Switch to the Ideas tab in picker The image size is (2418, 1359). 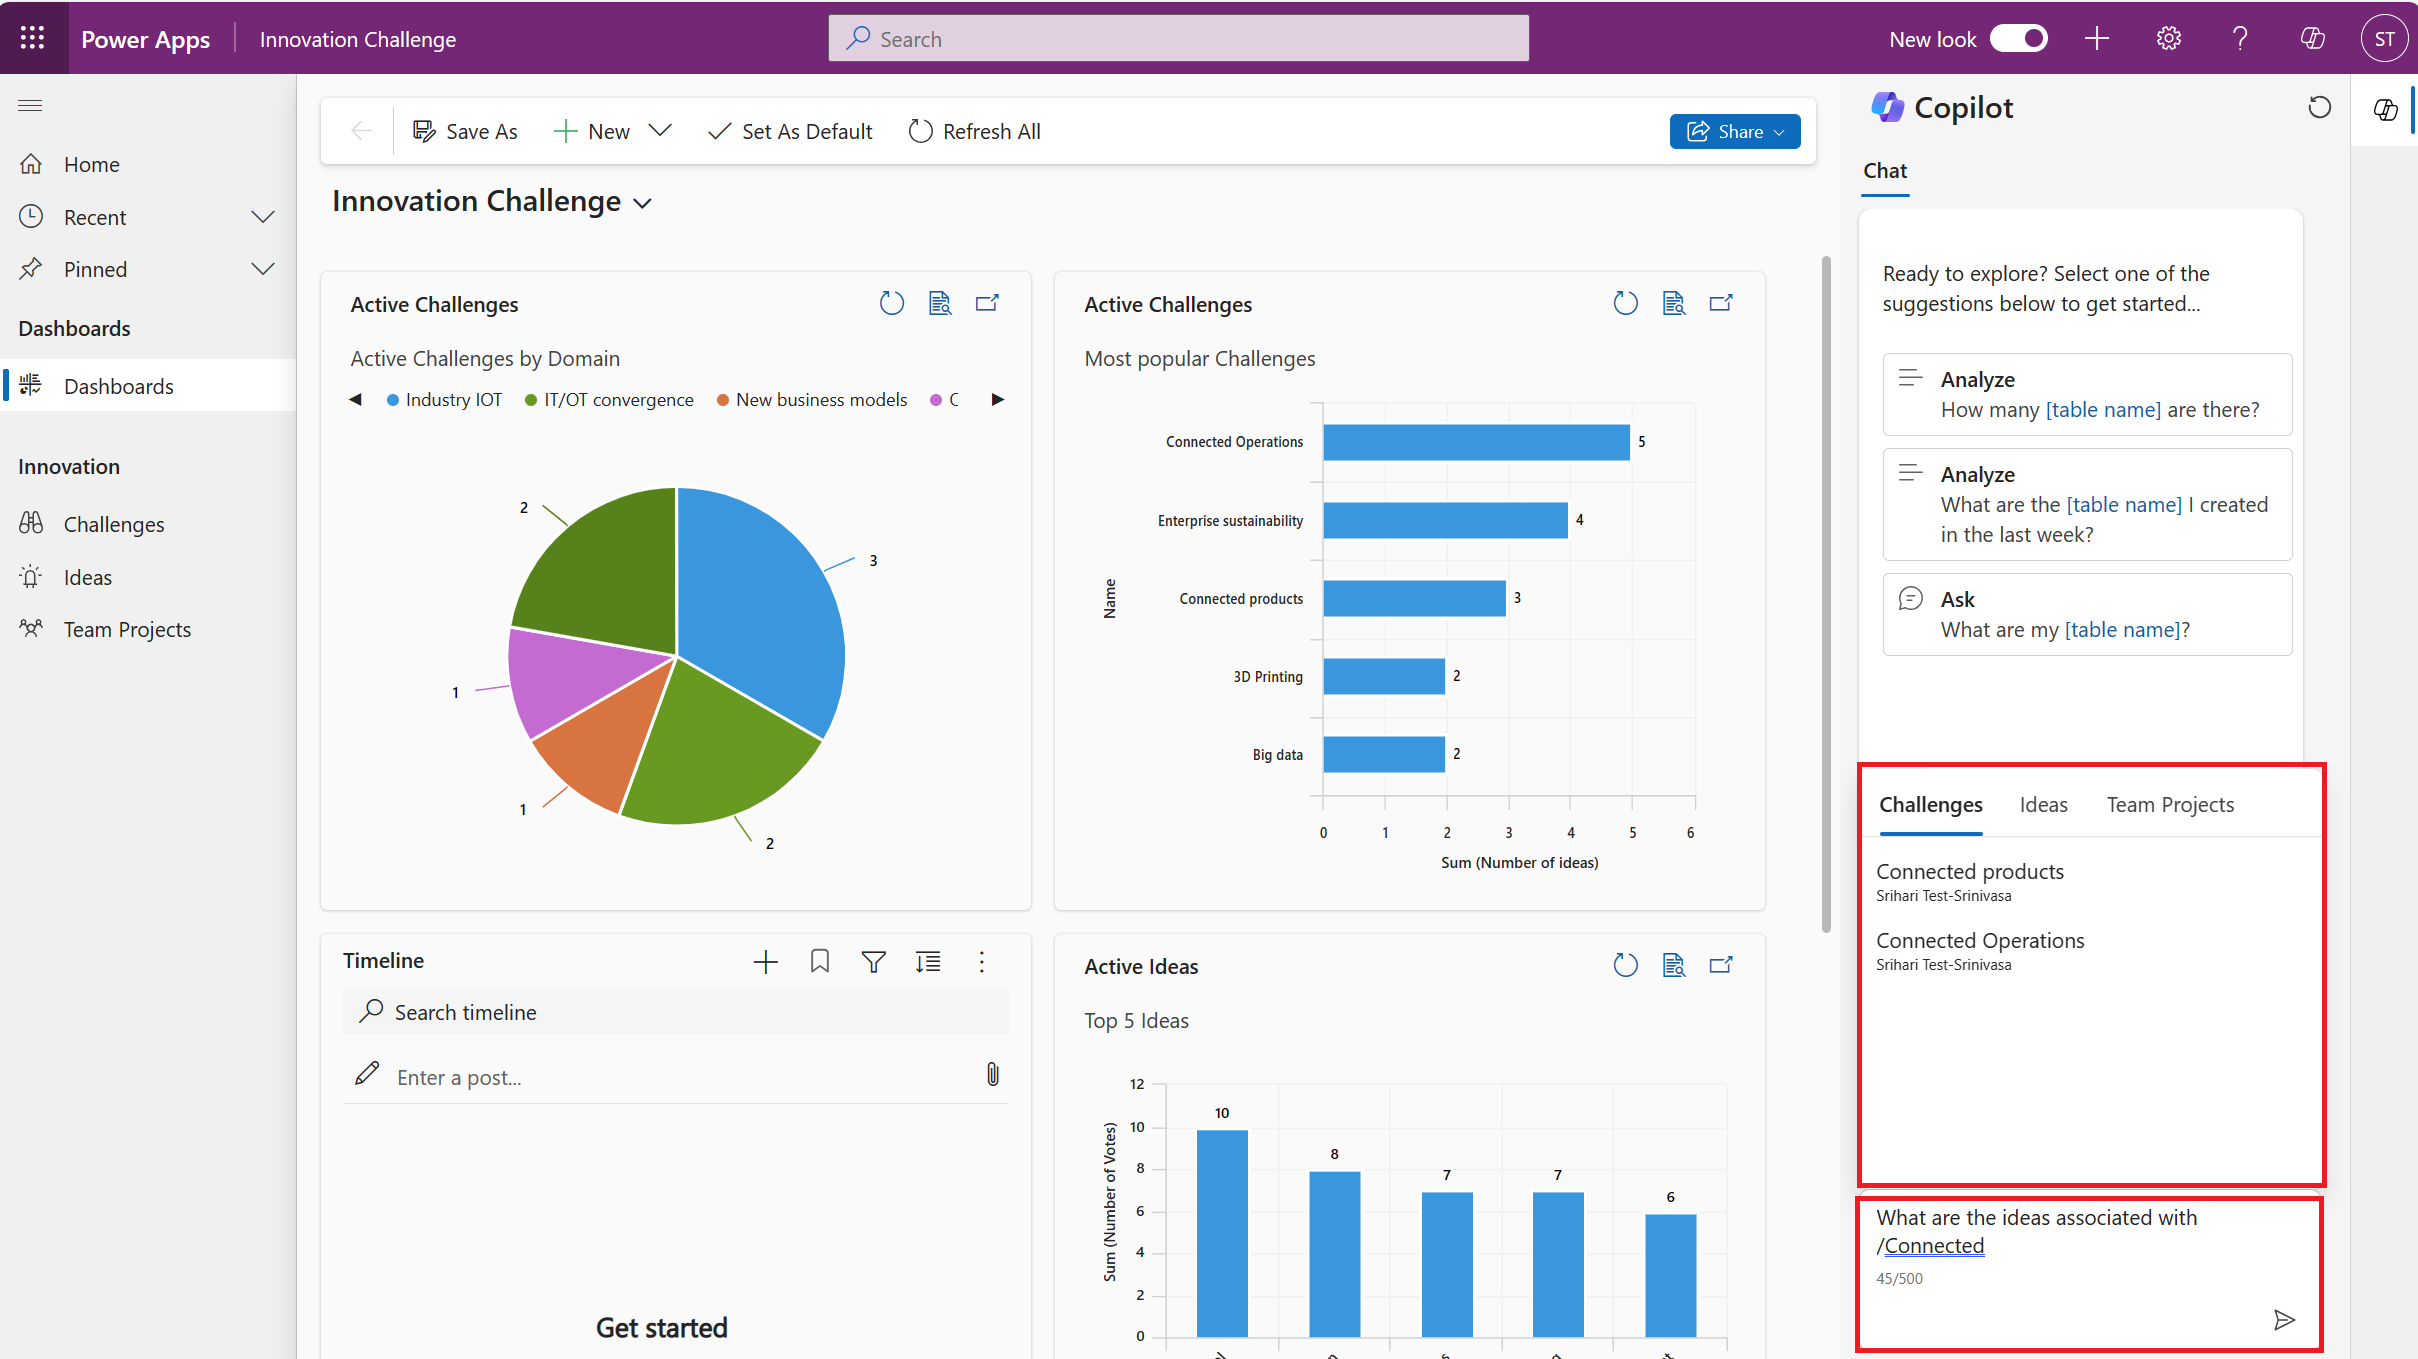click(x=2043, y=805)
